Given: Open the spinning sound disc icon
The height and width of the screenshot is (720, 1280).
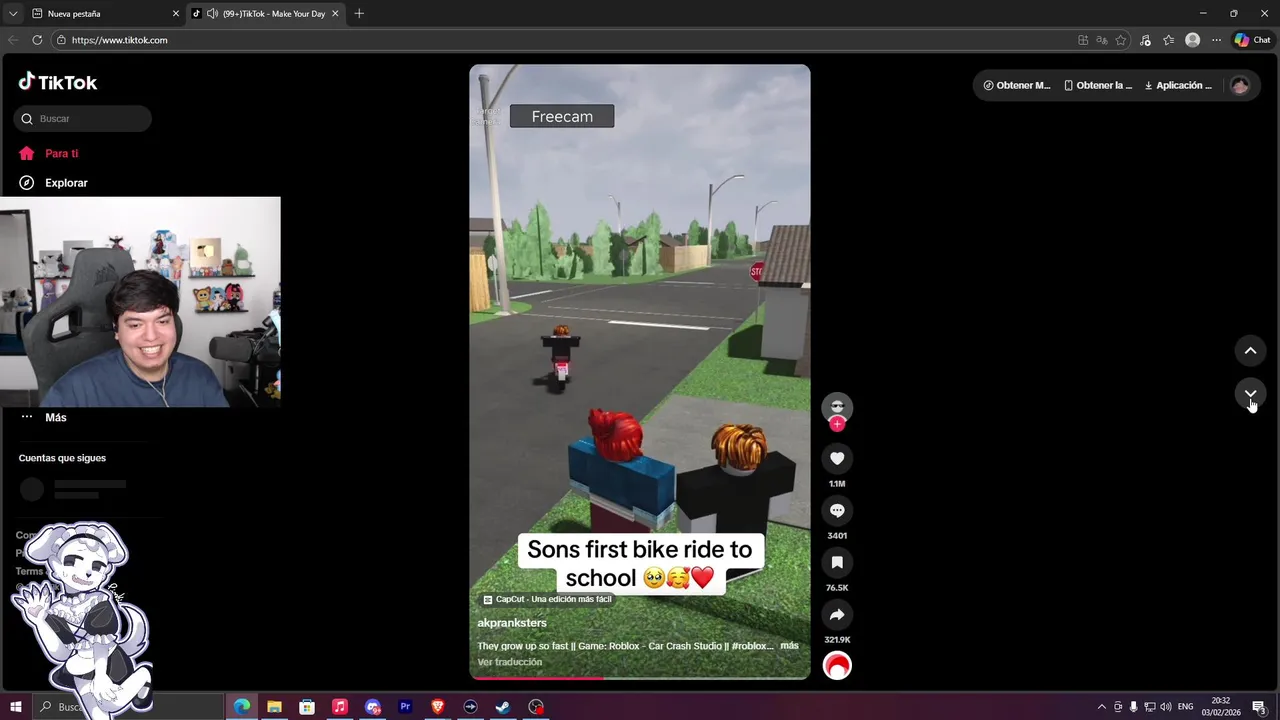Looking at the screenshot, I should (837, 665).
